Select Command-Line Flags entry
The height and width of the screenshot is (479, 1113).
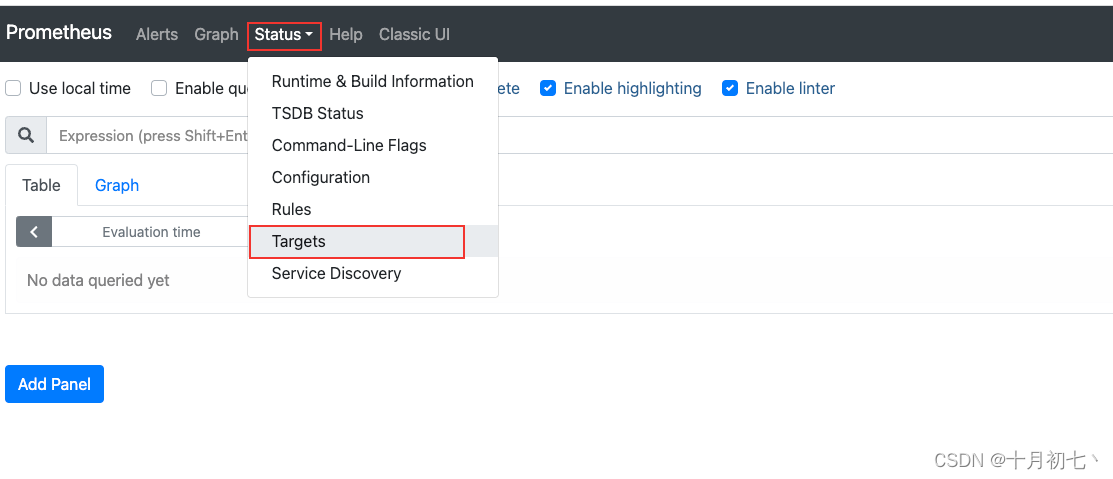373,145
